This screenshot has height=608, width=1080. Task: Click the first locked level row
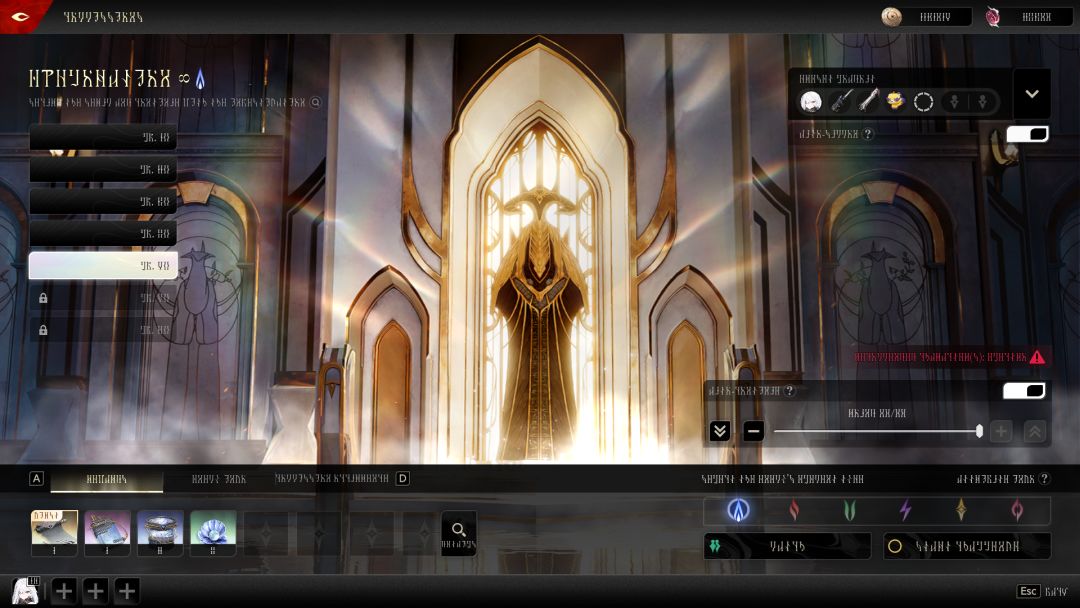(x=103, y=297)
